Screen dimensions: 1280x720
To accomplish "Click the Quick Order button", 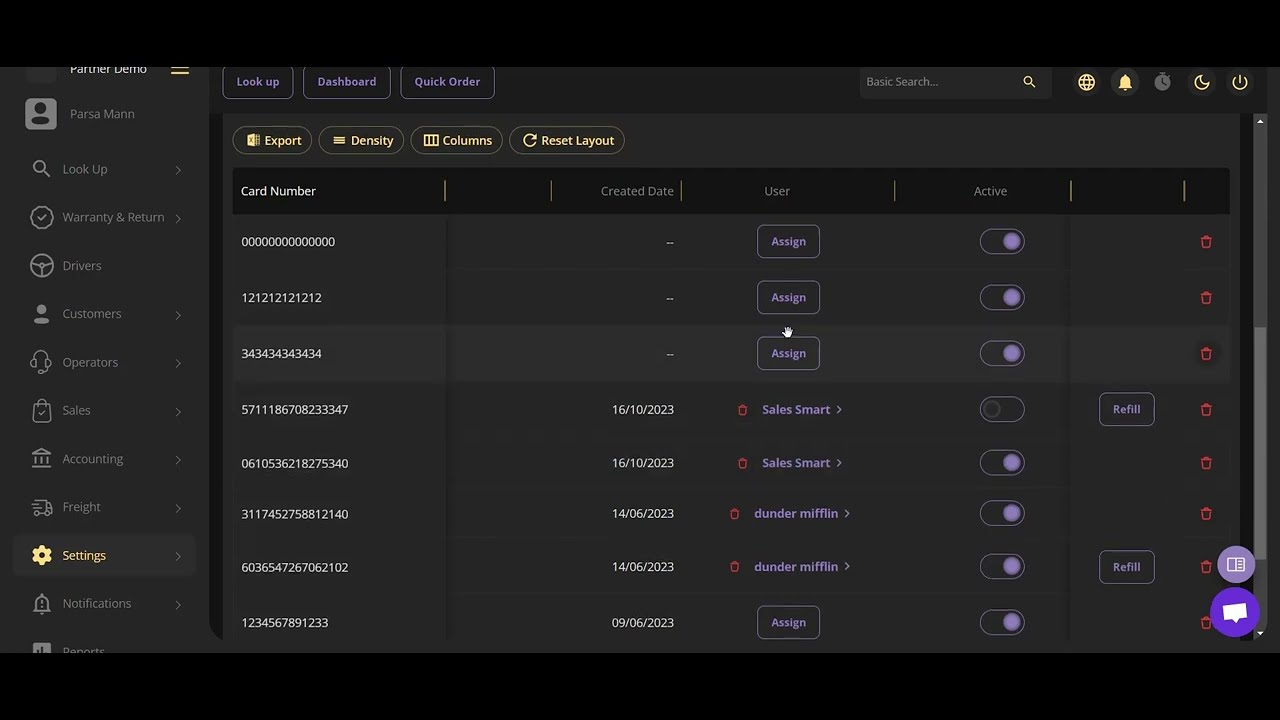I will click(x=447, y=82).
